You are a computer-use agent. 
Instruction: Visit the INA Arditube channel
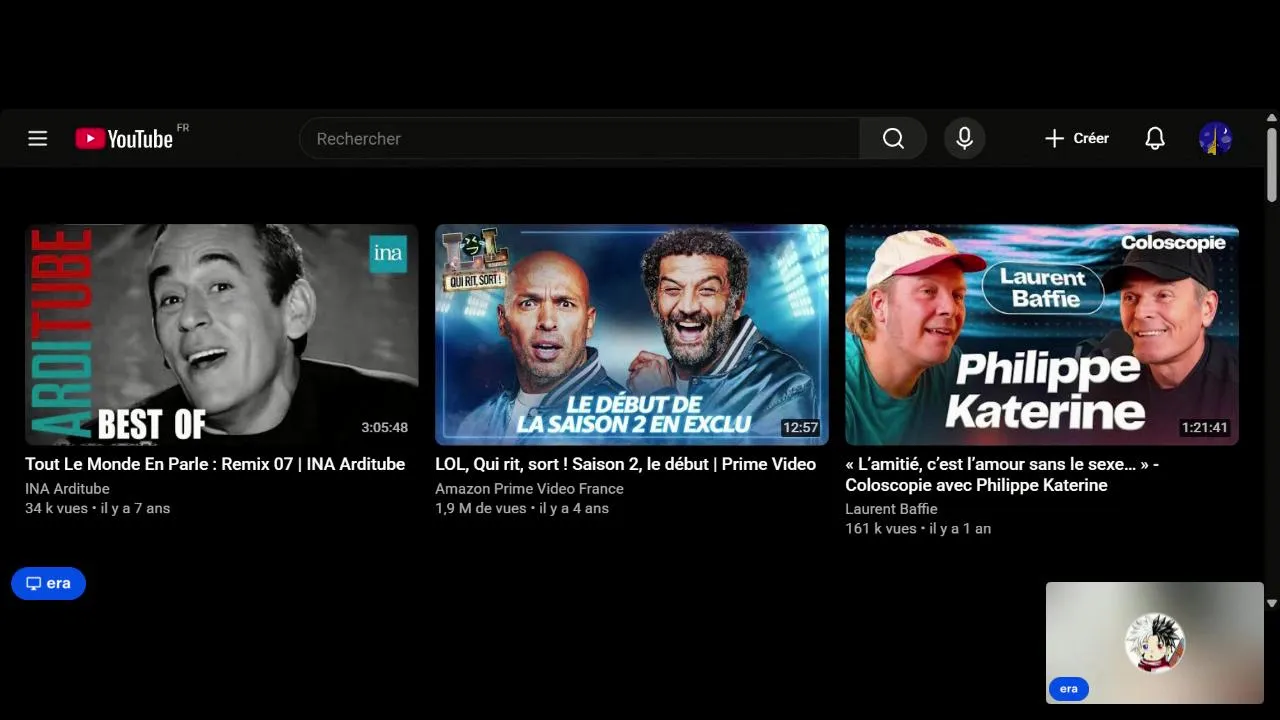pyautogui.click(x=67, y=488)
